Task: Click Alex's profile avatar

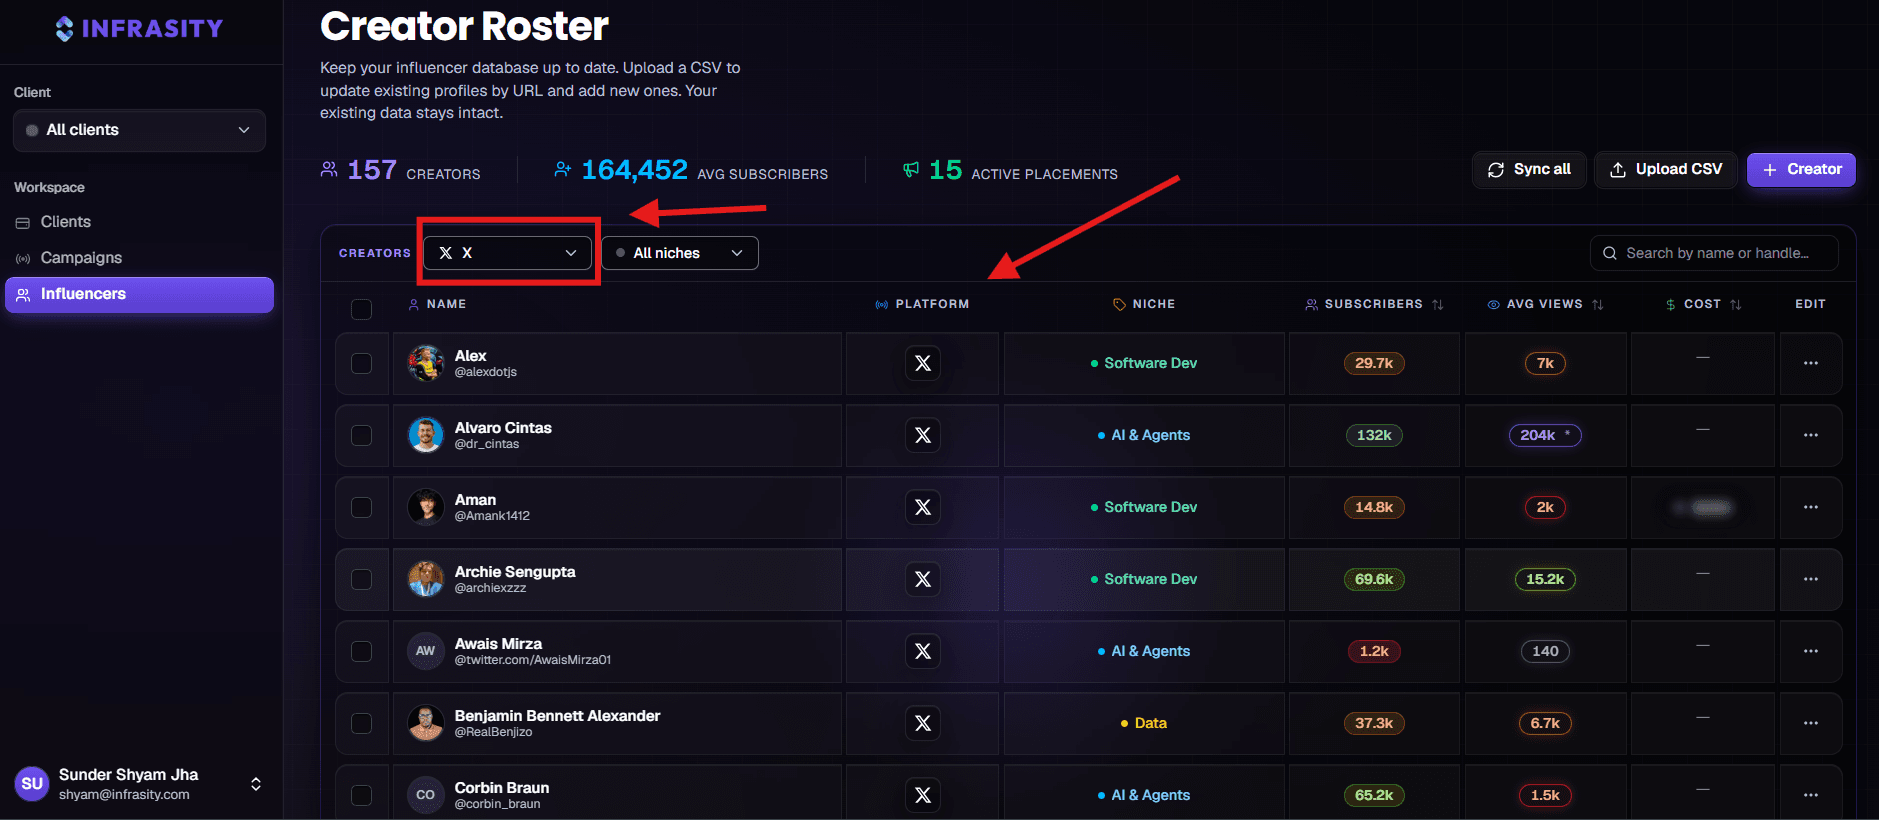Action: coord(426,363)
